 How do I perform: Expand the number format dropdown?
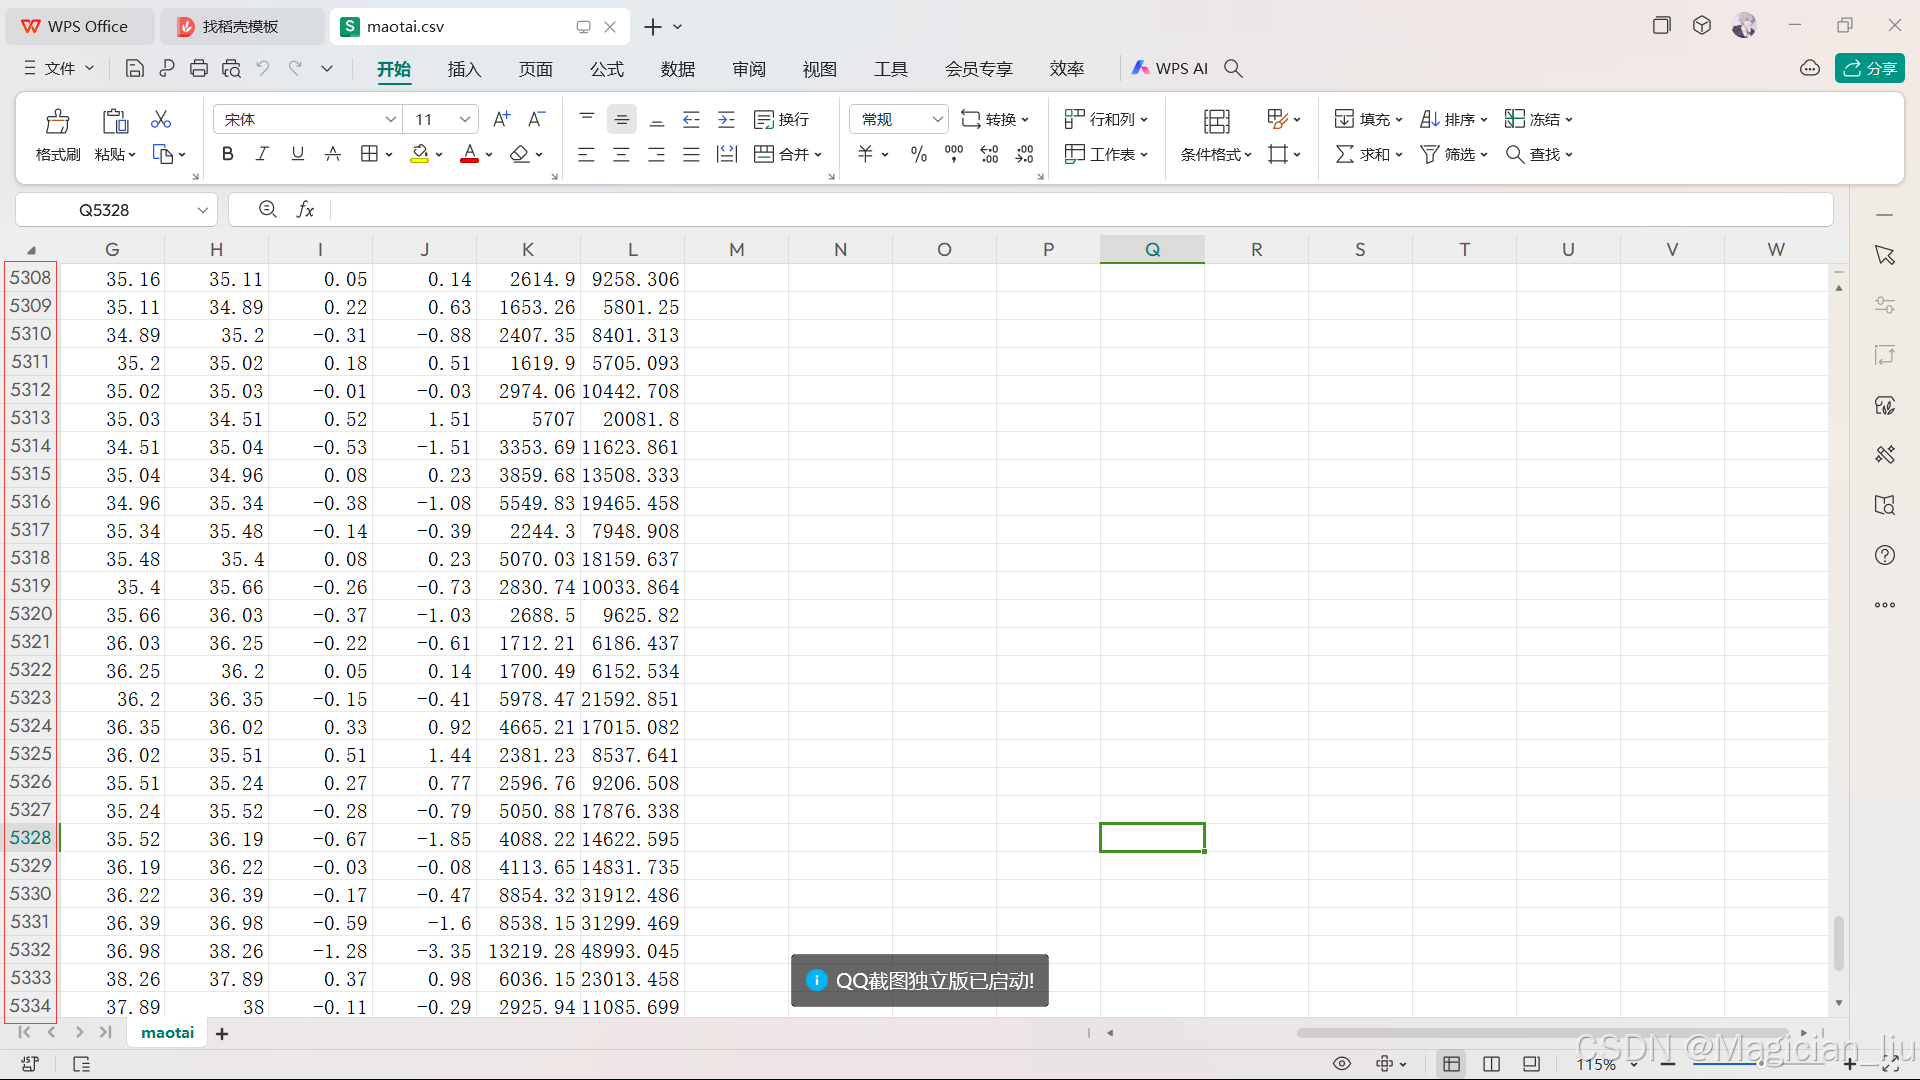tap(937, 119)
